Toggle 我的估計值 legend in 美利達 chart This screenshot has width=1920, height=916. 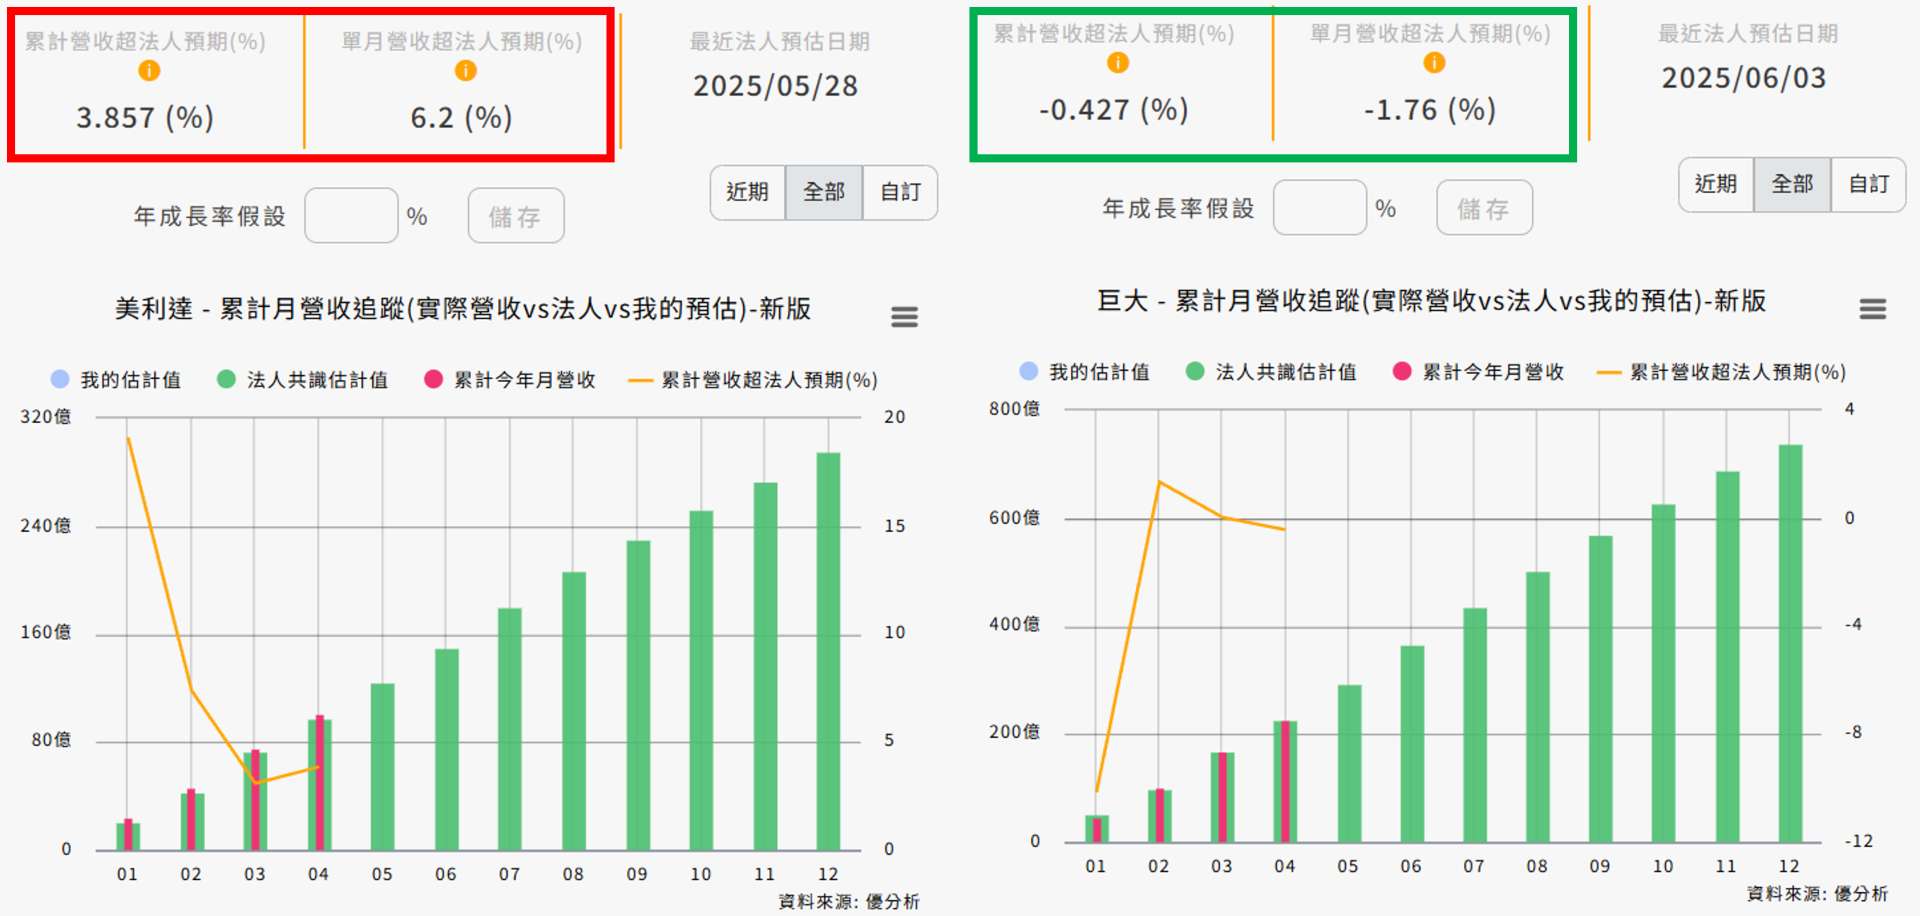click(x=116, y=380)
